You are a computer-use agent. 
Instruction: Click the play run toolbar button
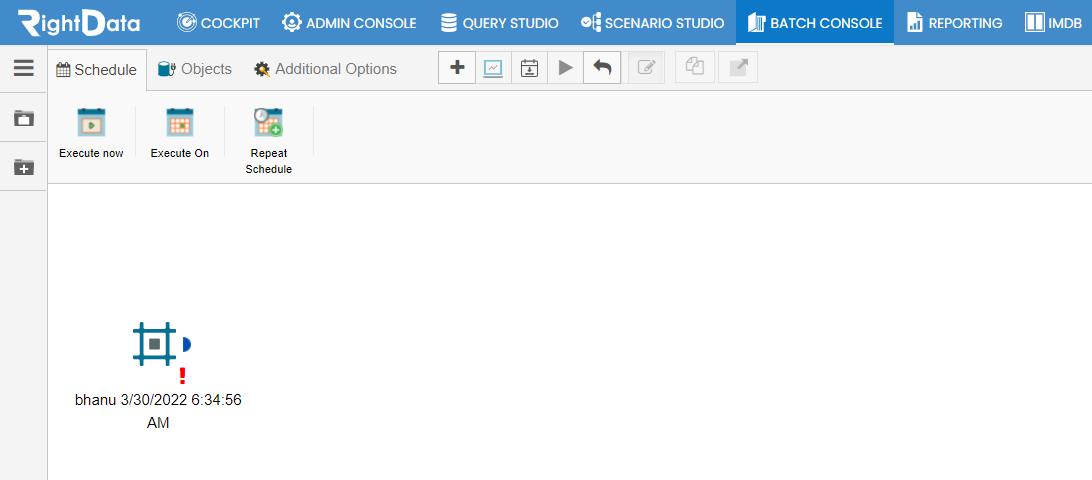[566, 68]
